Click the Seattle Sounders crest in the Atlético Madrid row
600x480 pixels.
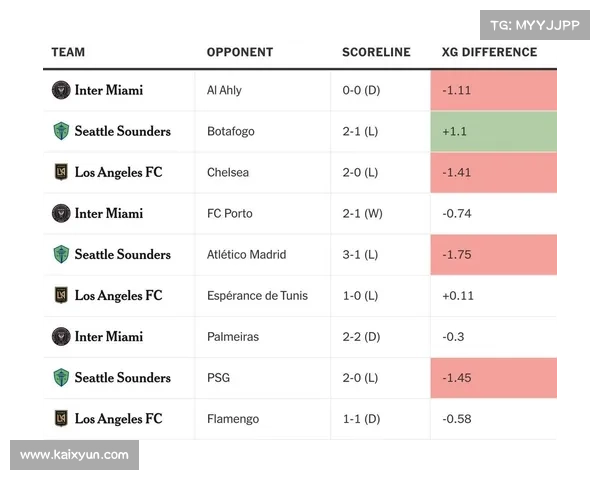point(61,254)
